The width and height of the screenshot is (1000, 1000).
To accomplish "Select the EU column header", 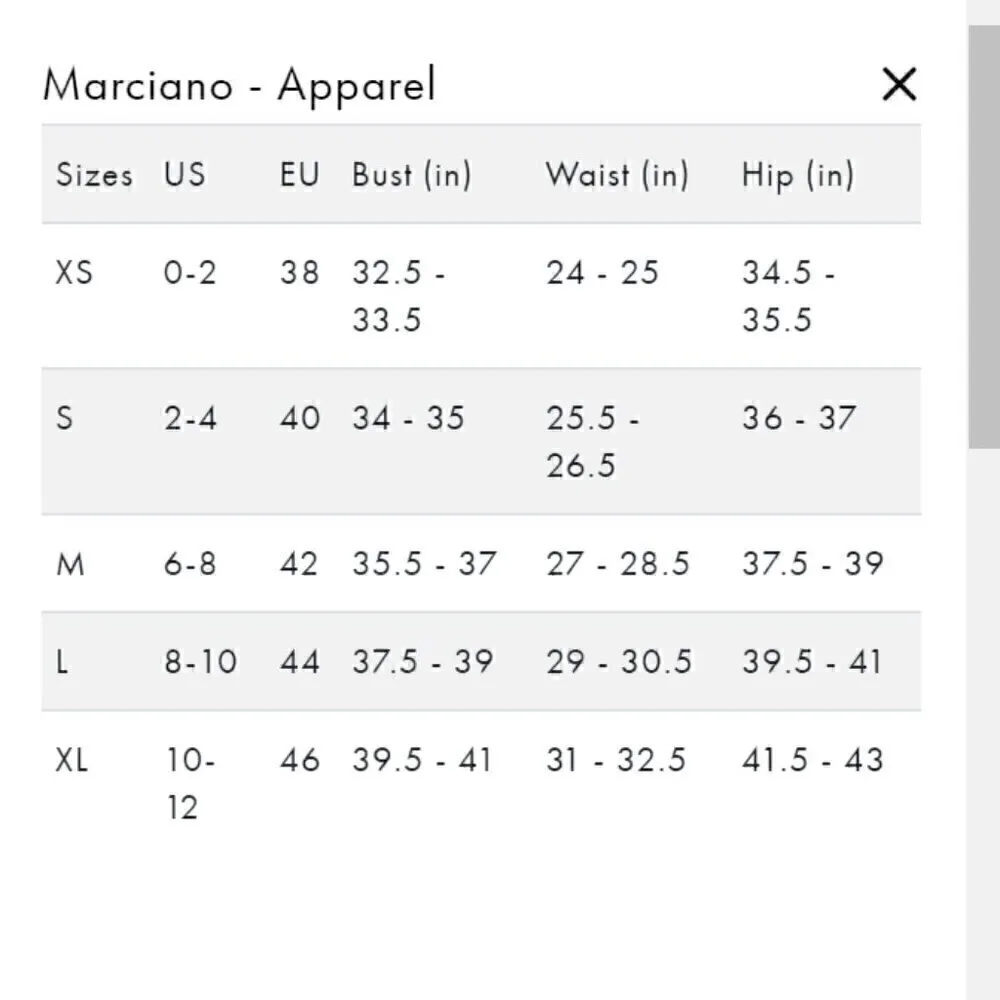I will point(299,175).
